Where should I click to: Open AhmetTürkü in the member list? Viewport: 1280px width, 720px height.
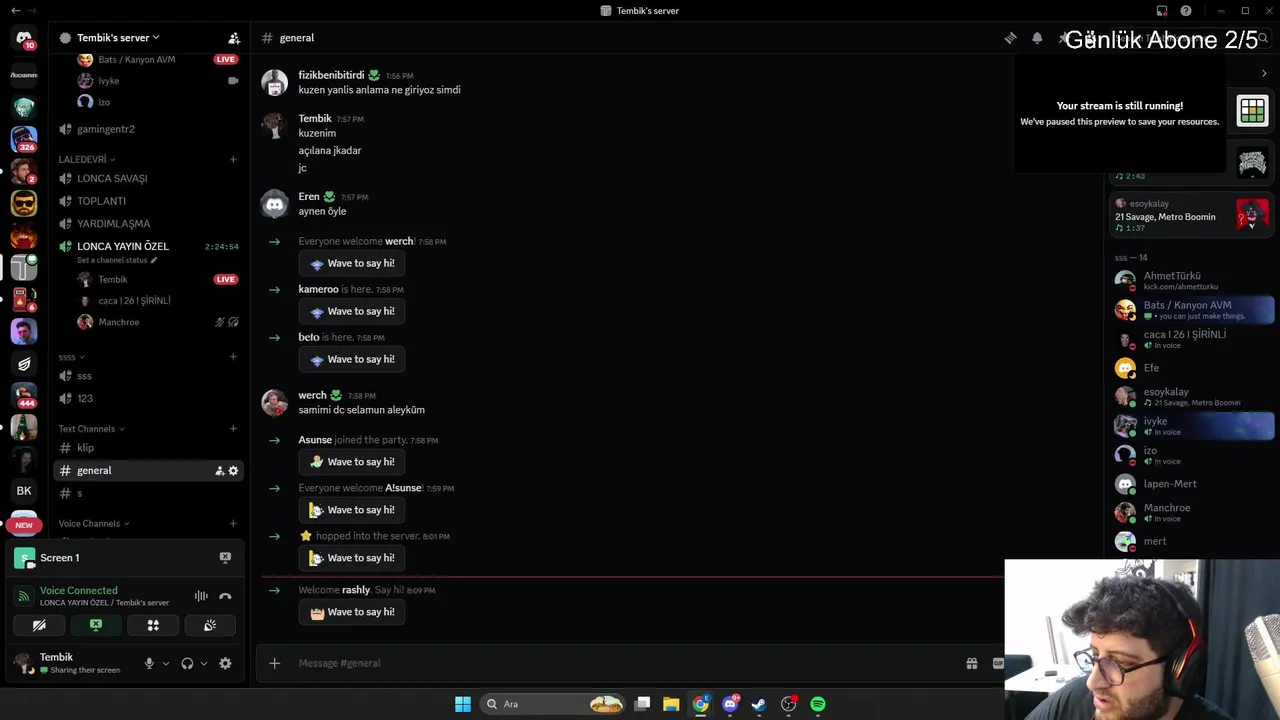1192,280
